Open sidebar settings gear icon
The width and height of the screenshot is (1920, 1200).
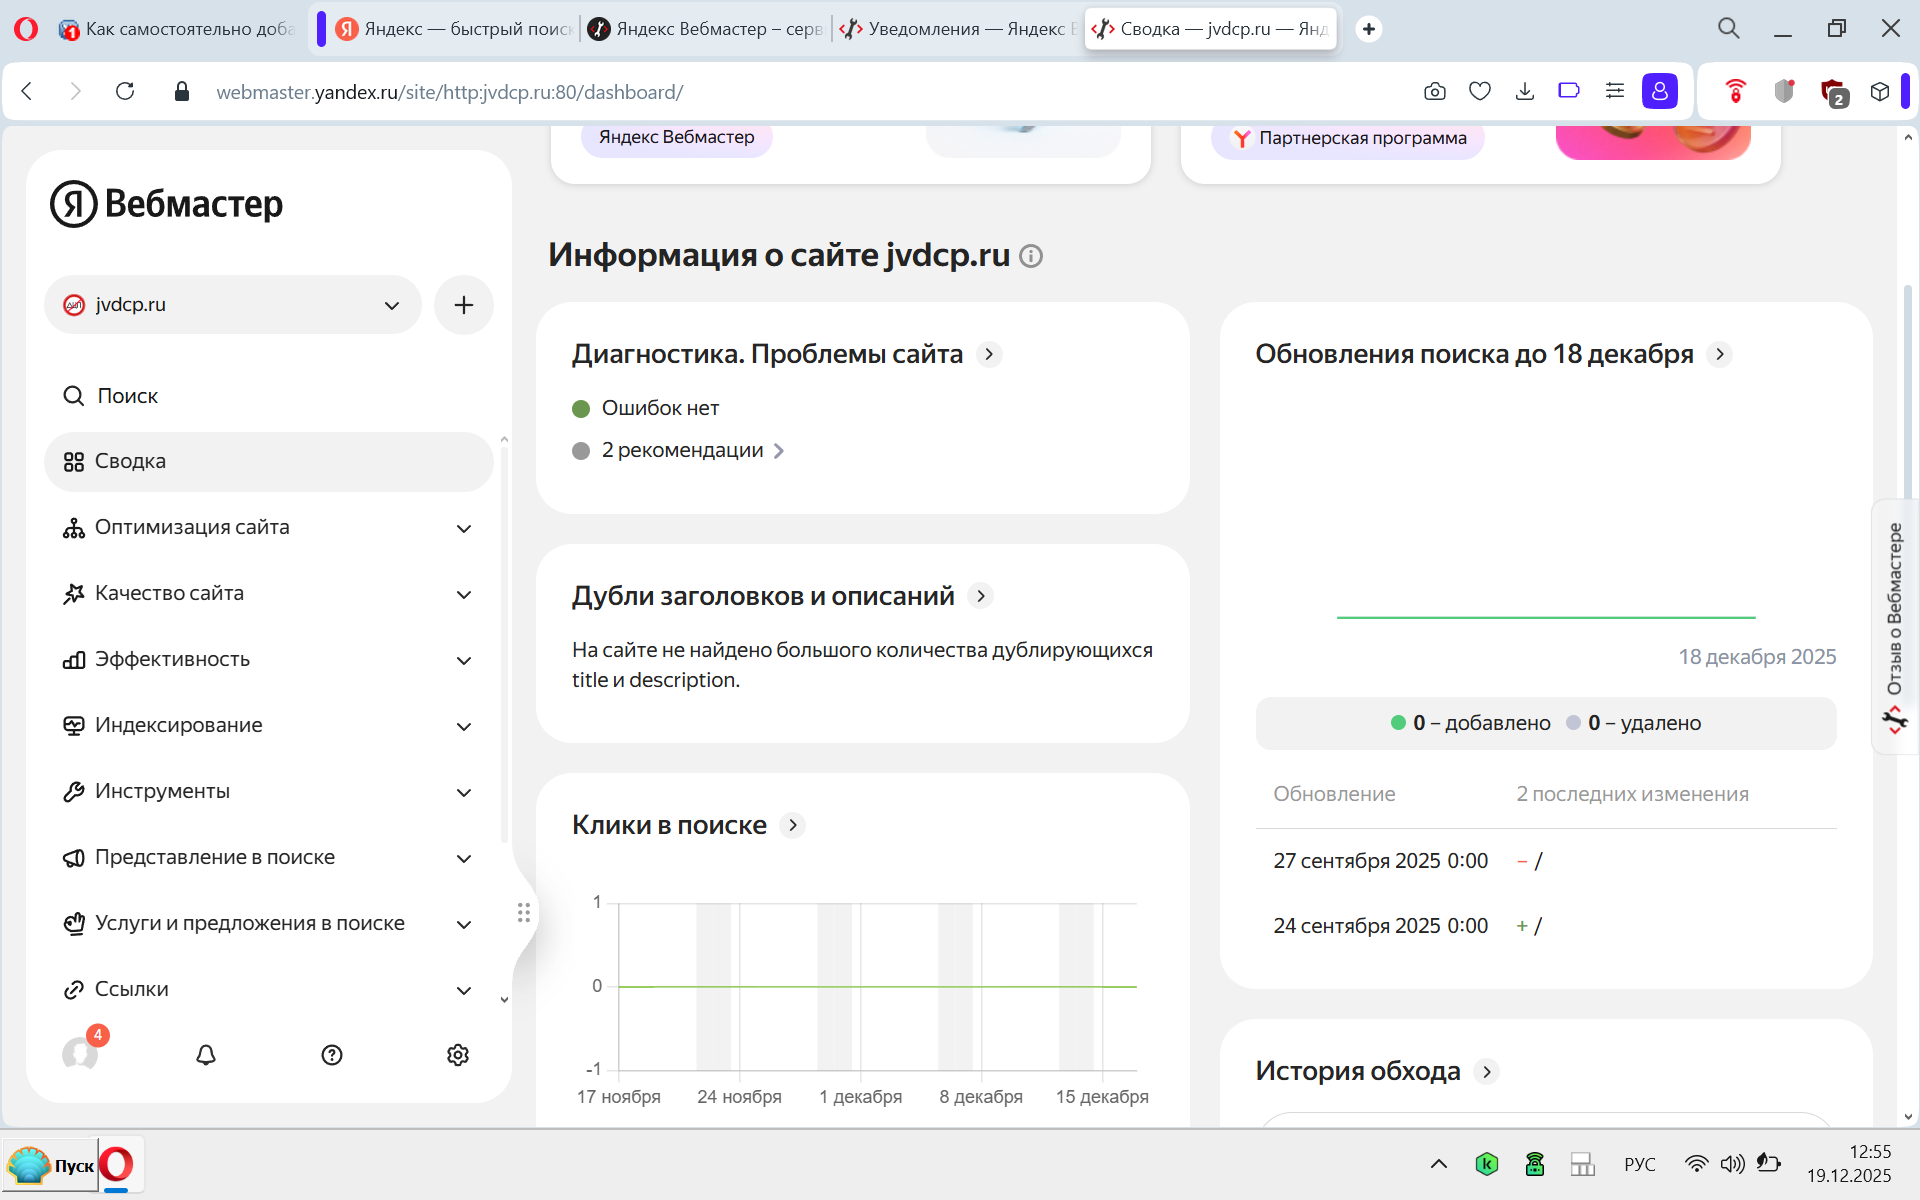tap(458, 1055)
